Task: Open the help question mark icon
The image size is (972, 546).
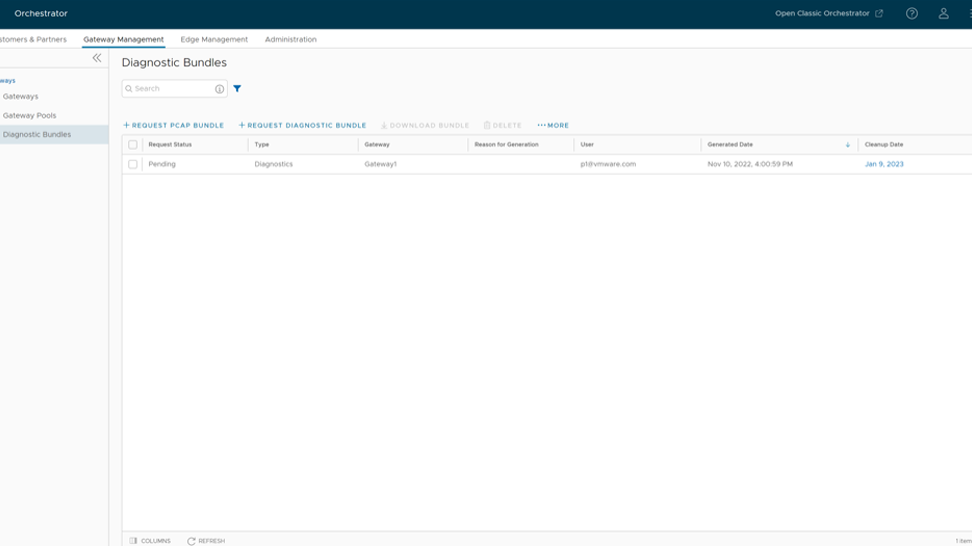Action: [911, 14]
